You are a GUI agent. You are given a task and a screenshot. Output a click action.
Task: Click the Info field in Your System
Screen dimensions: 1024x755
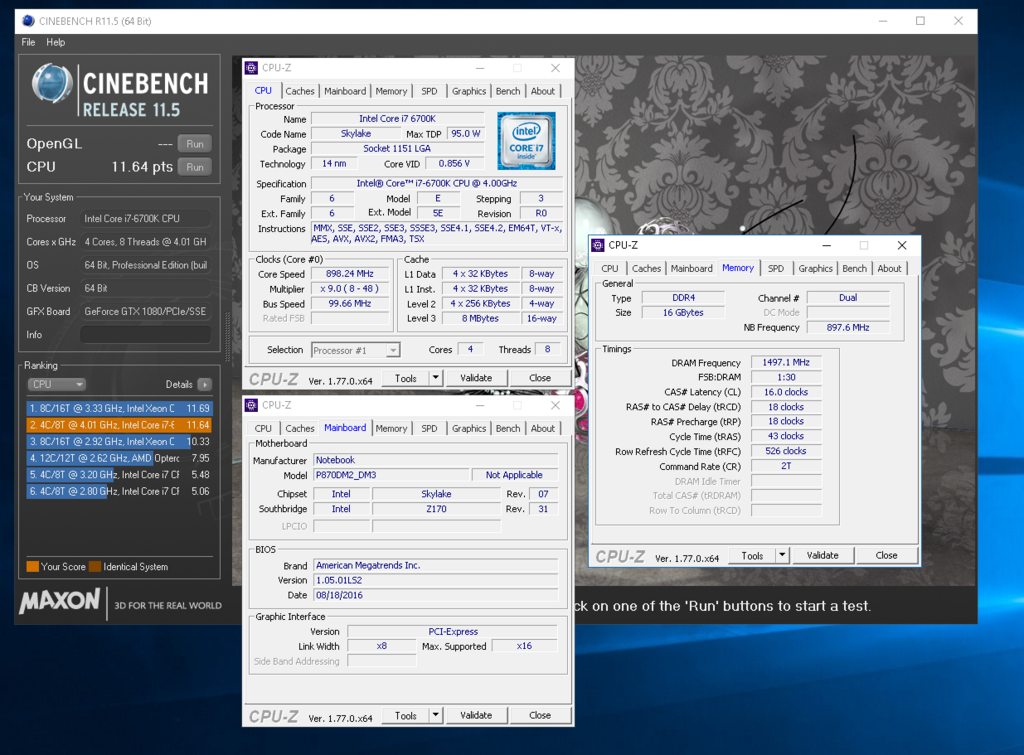[x=146, y=335]
